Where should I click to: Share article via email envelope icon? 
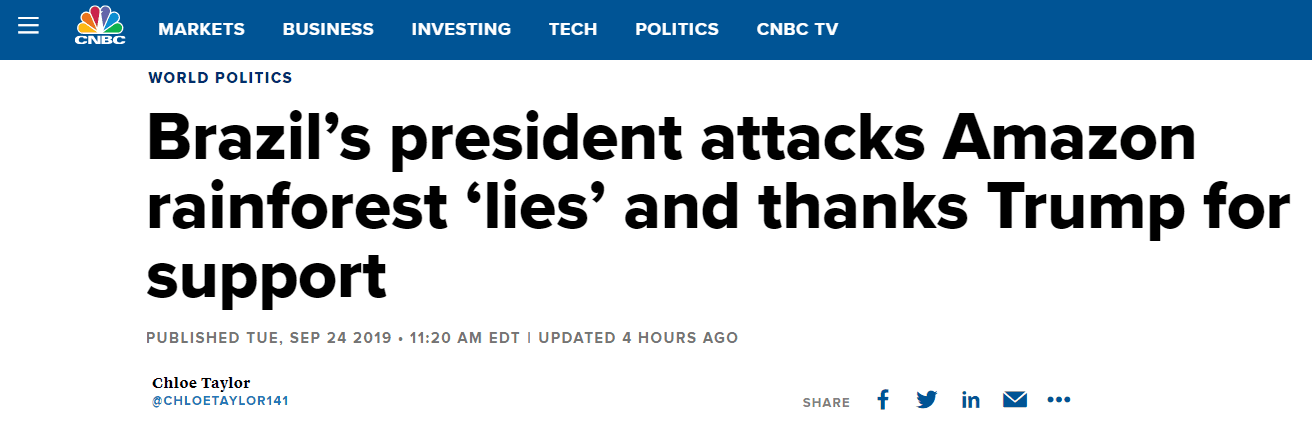point(1015,400)
